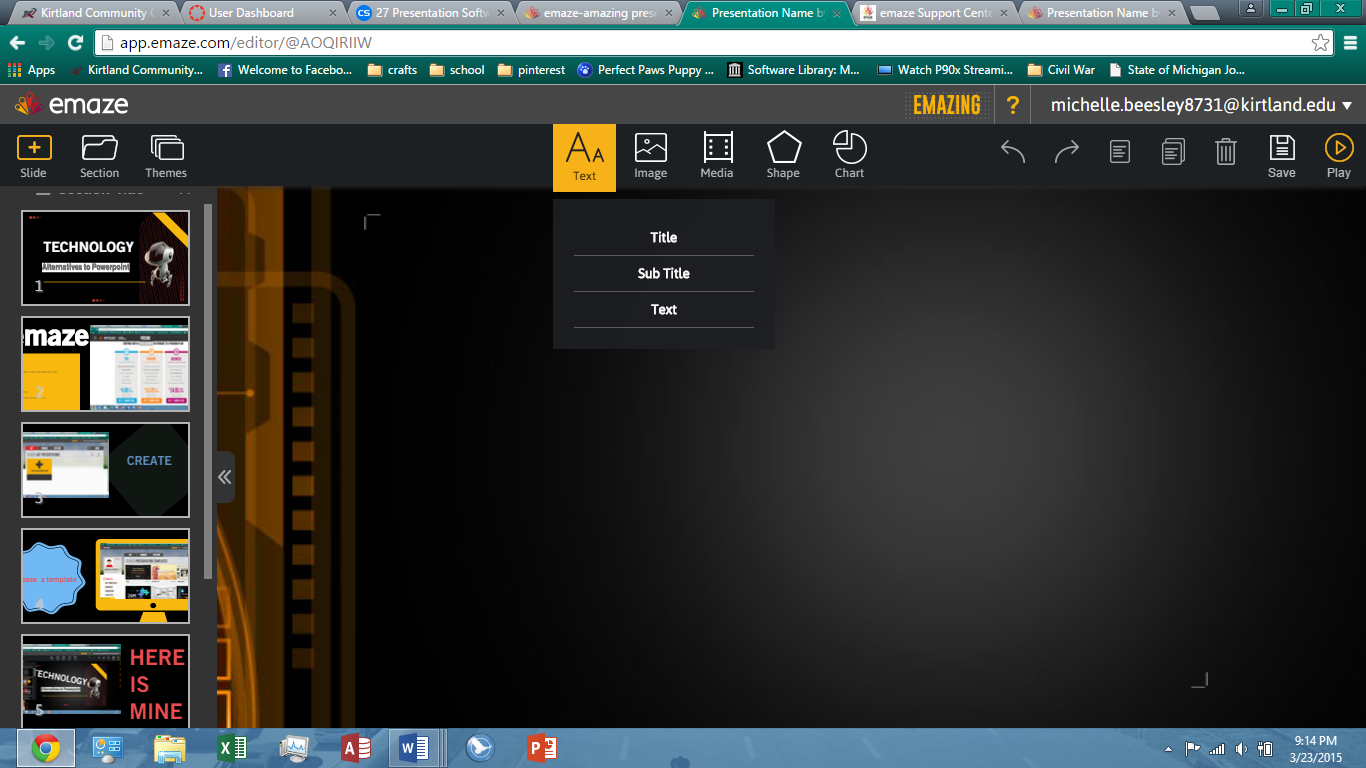The height and width of the screenshot is (768, 1366).
Task: Select slide 5 HERE IS MINE thumbnail
Action: pyautogui.click(x=106, y=681)
